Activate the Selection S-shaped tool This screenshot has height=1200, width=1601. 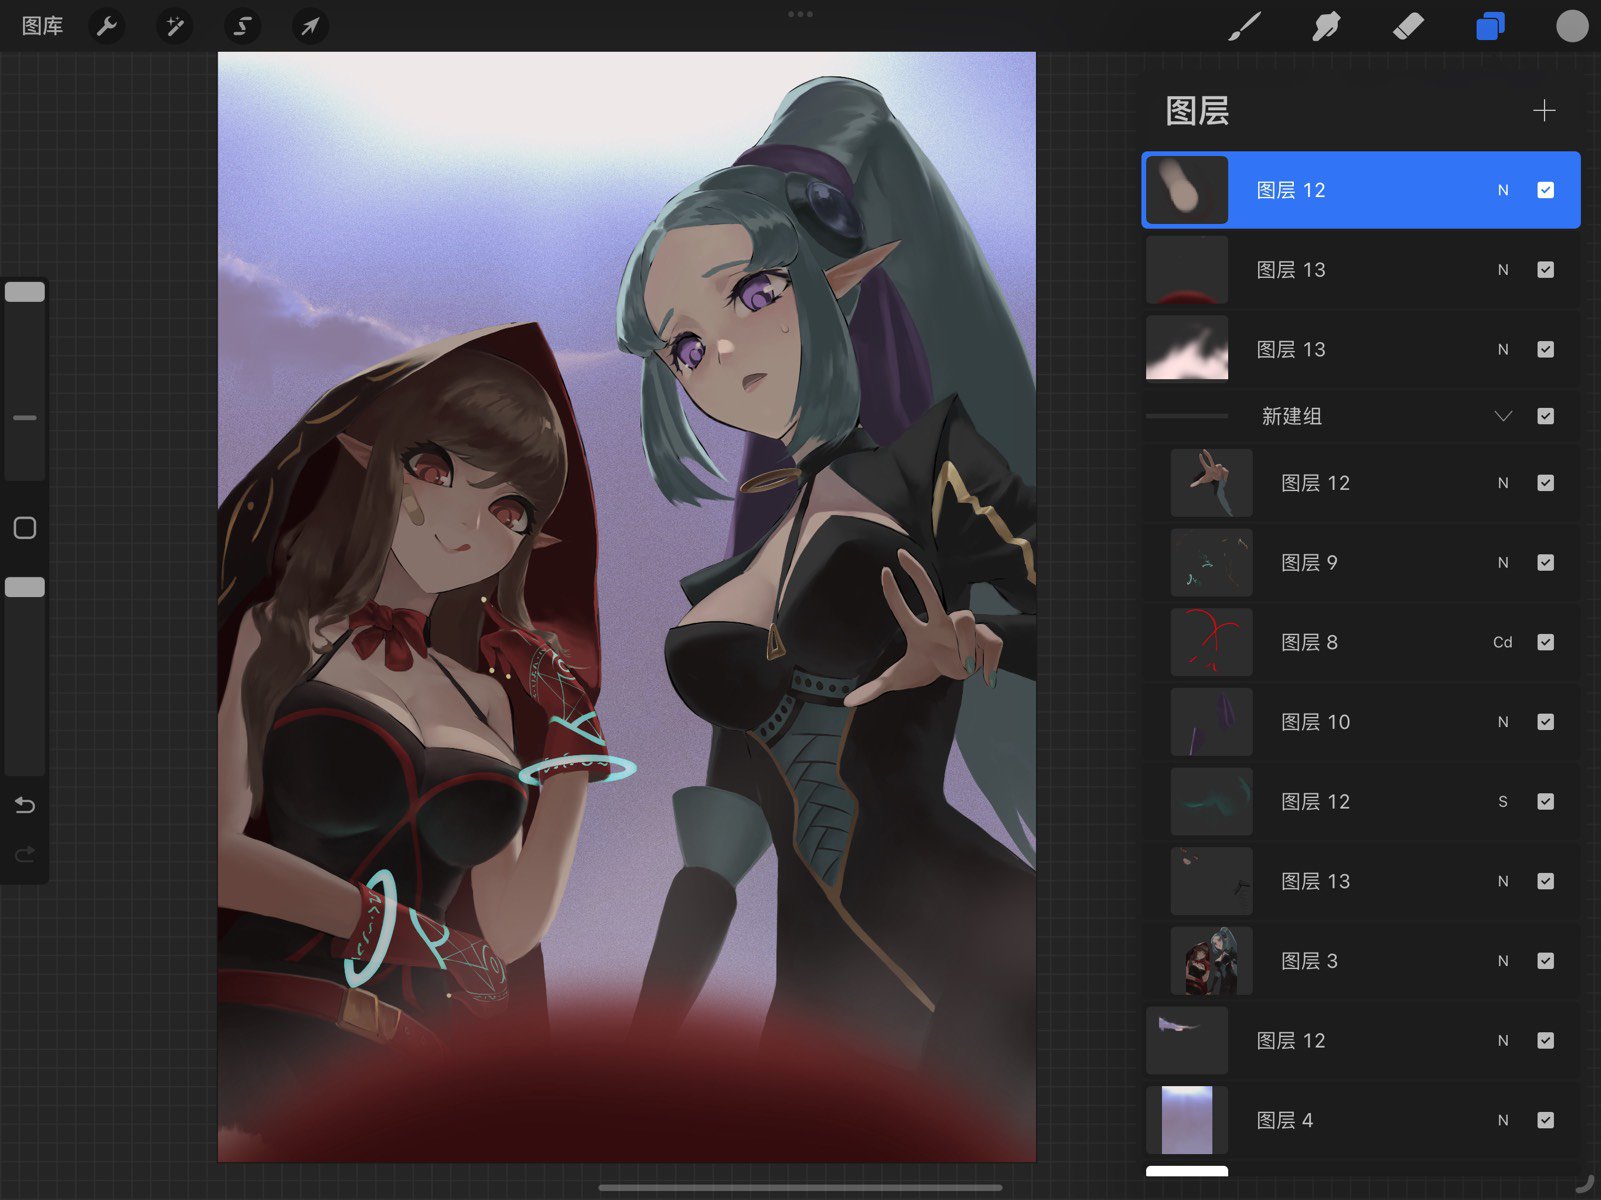point(242,26)
